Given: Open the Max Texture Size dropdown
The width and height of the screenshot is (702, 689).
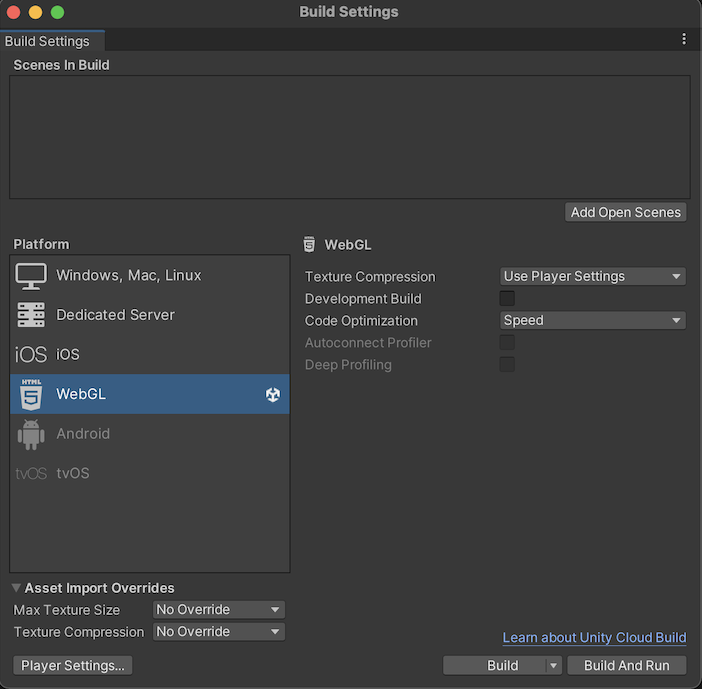Looking at the screenshot, I should [x=219, y=610].
